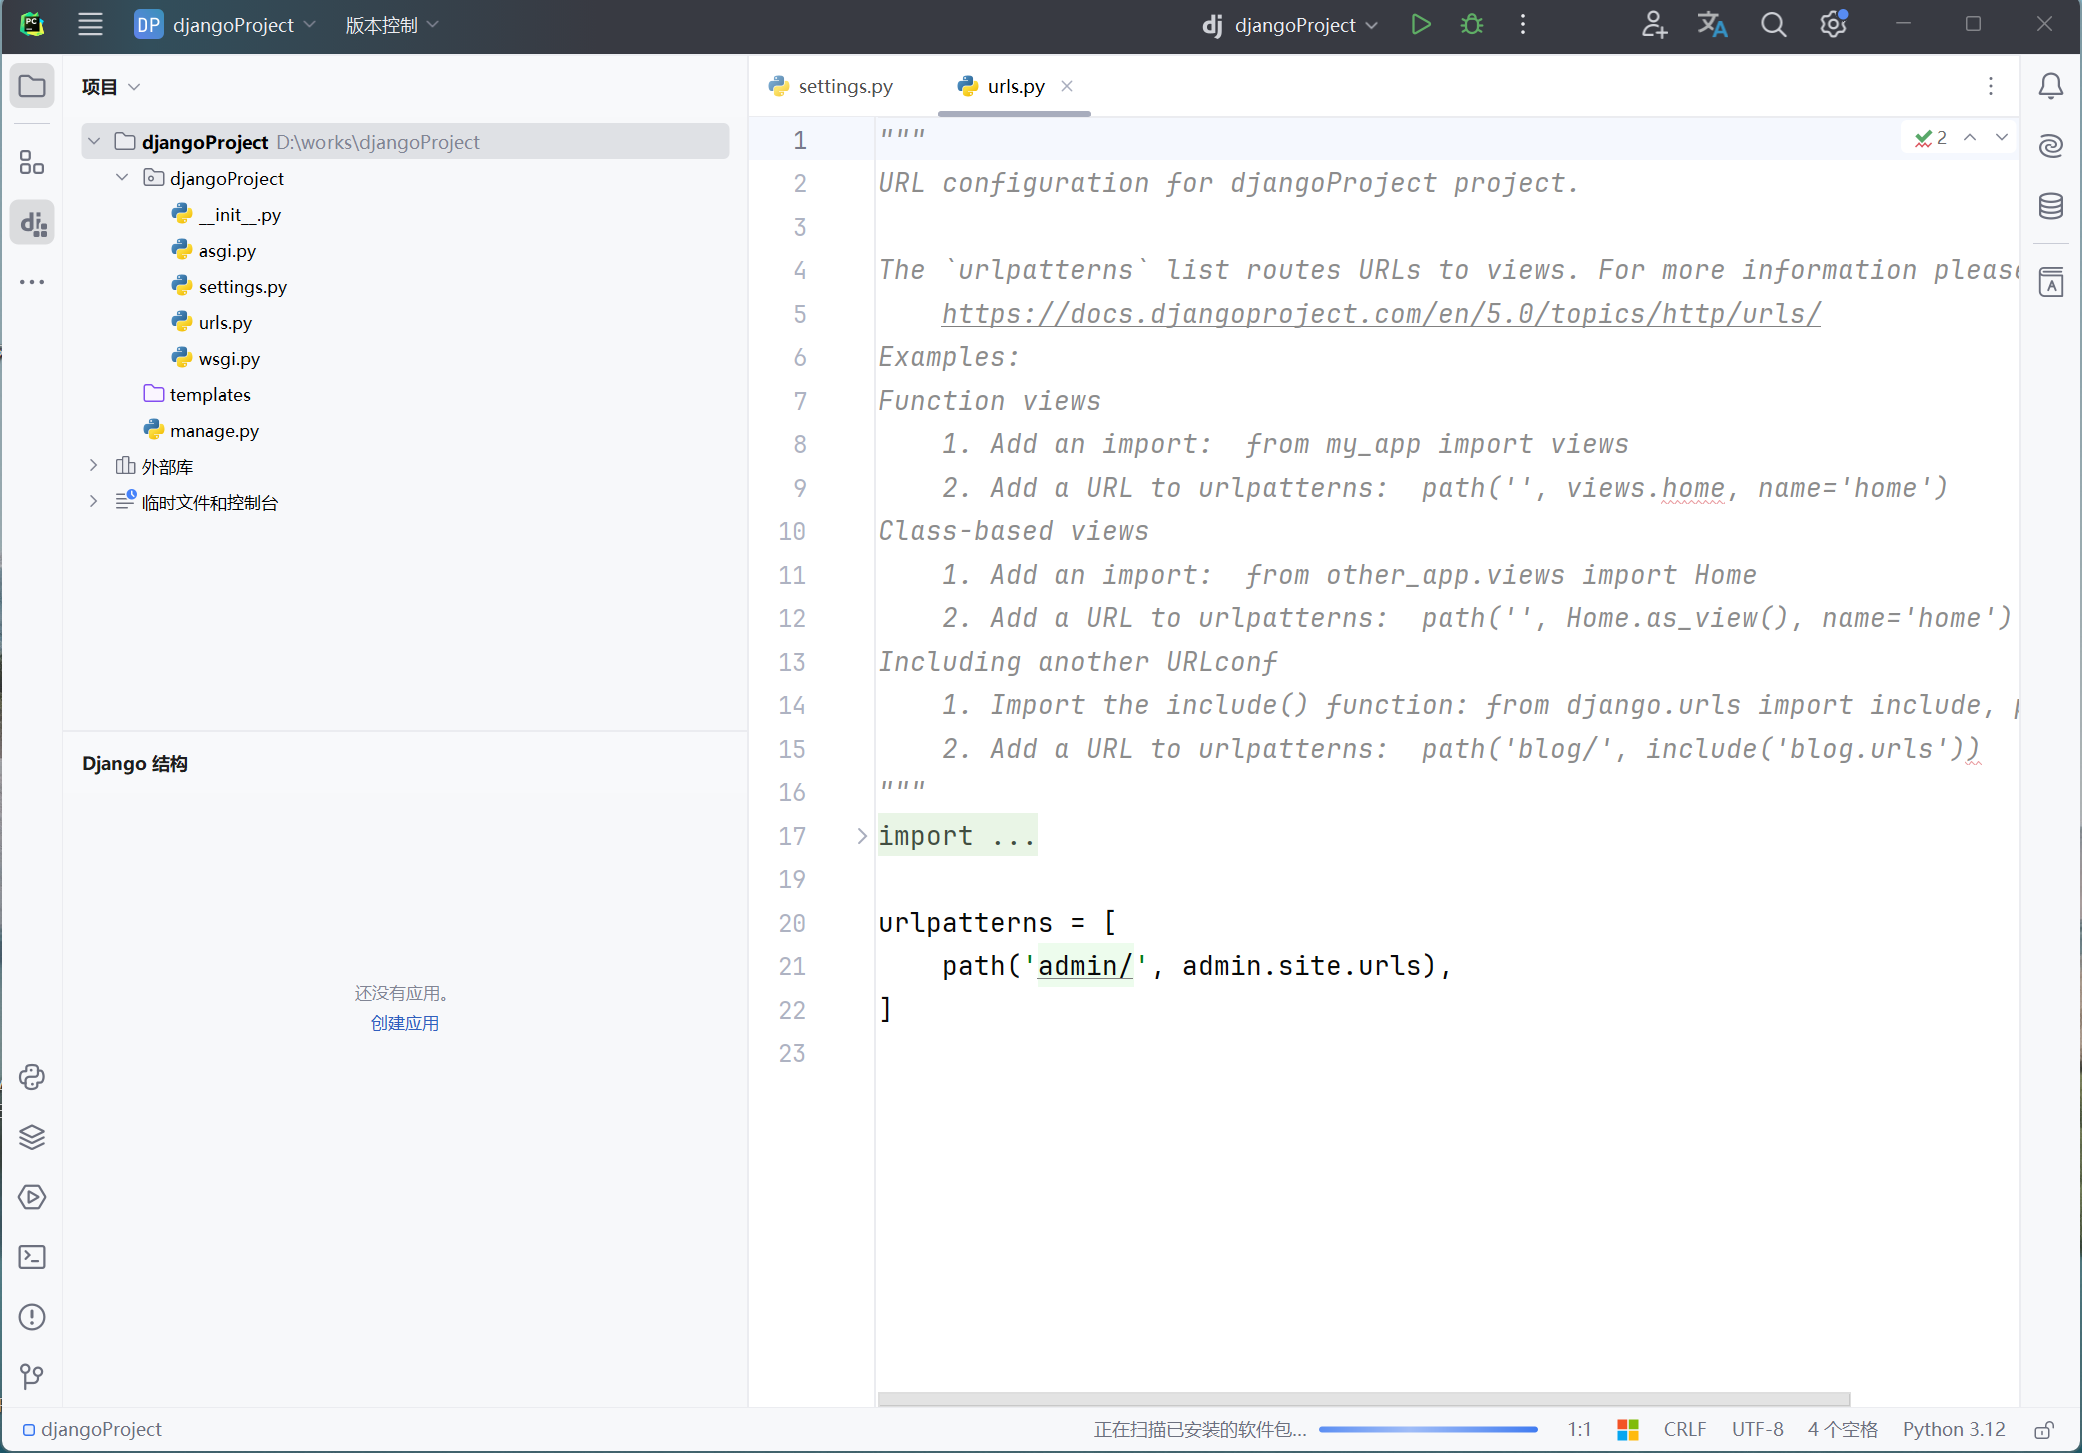Open the Problems tool window icon
The width and height of the screenshot is (2082, 1453).
click(32, 1317)
